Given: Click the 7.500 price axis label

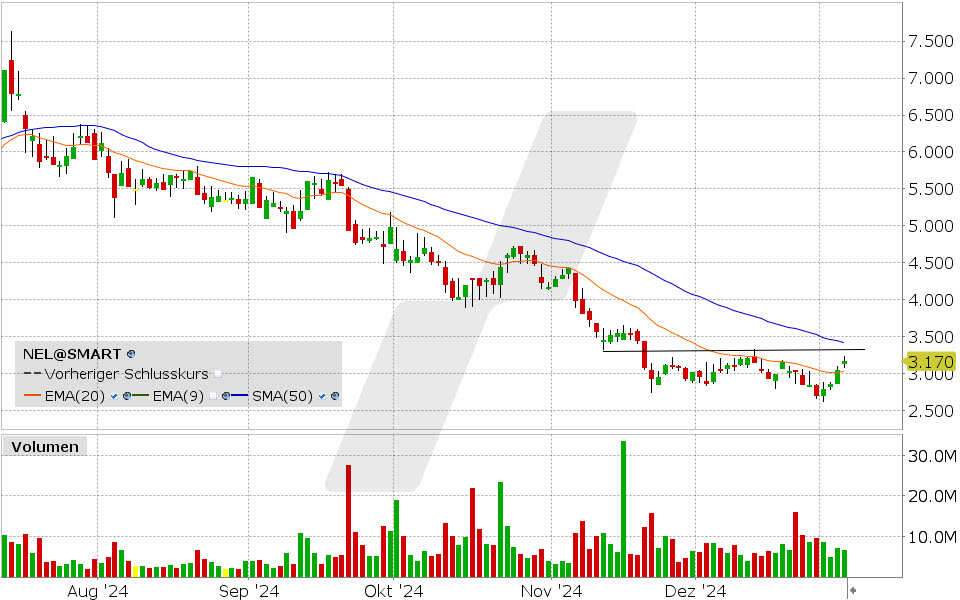Looking at the screenshot, I should 931,42.
